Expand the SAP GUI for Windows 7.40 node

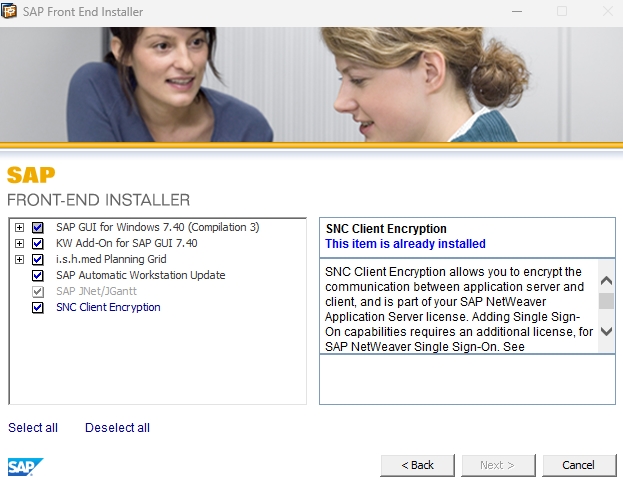pyautogui.click(x=19, y=228)
